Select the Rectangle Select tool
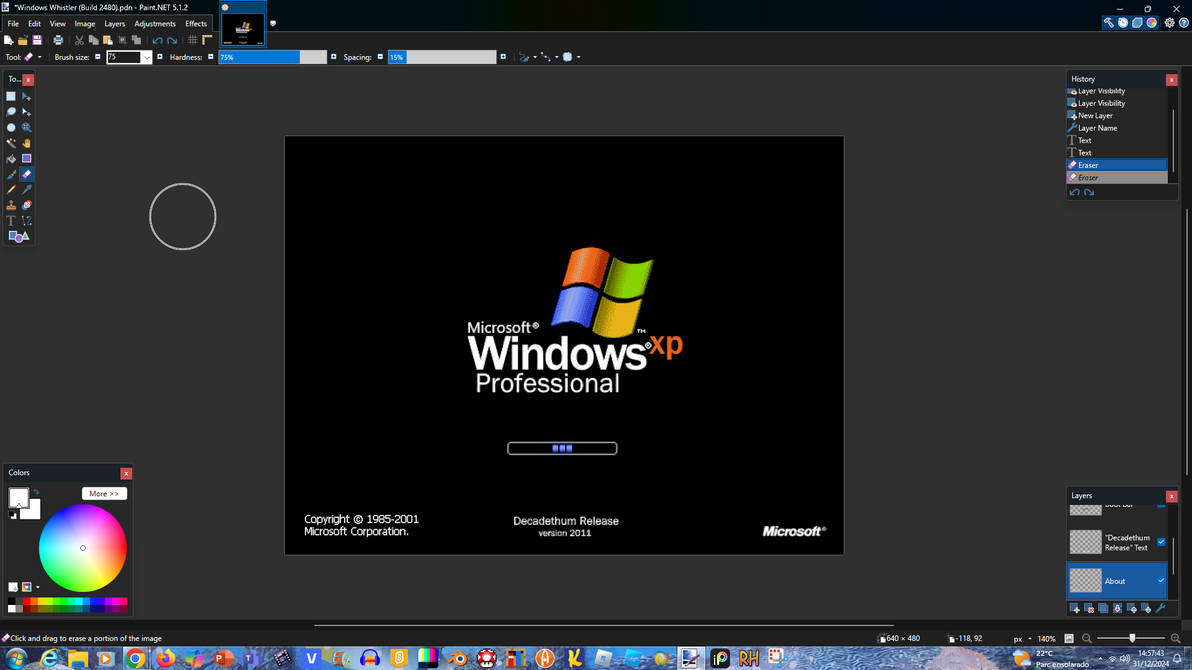Viewport: 1192px width, 670px height. point(11,97)
